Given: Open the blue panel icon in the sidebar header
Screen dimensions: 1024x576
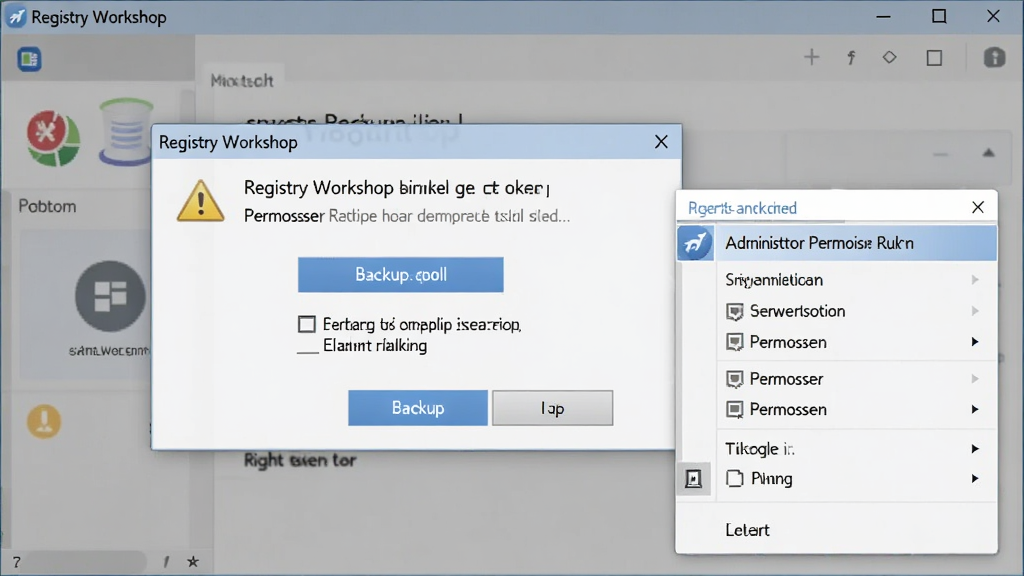Looking at the screenshot, I should pyautogui.click(x=29, y=59).
